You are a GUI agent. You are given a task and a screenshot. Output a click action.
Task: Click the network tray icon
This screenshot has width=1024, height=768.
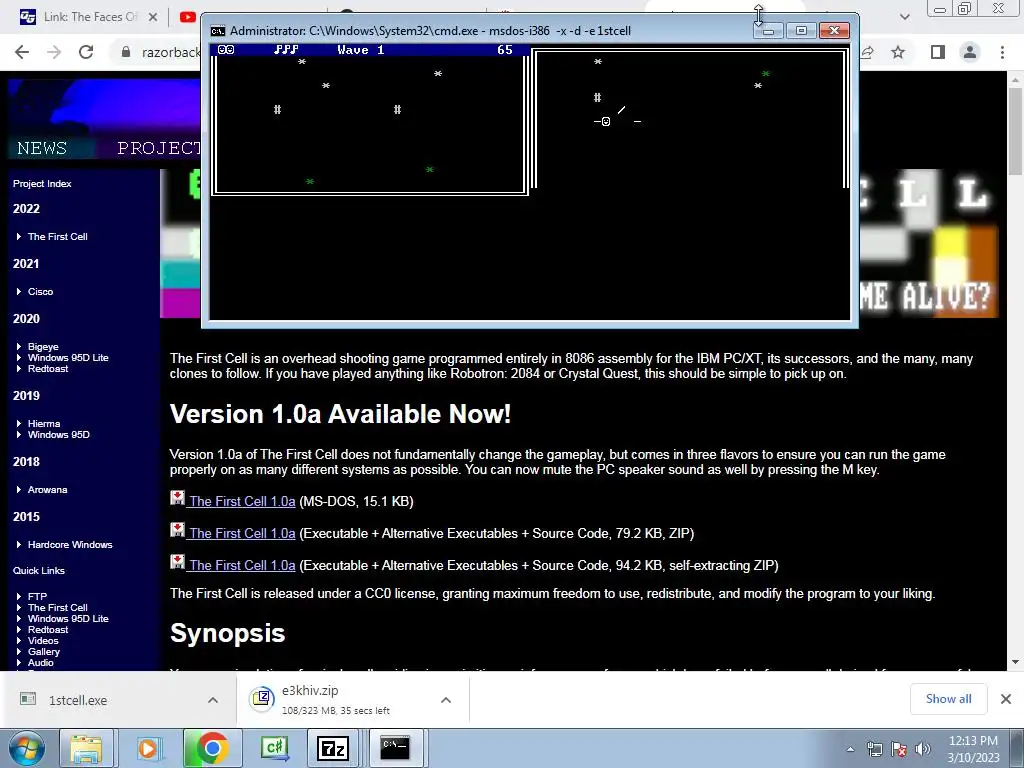click(x=874, y=749)
